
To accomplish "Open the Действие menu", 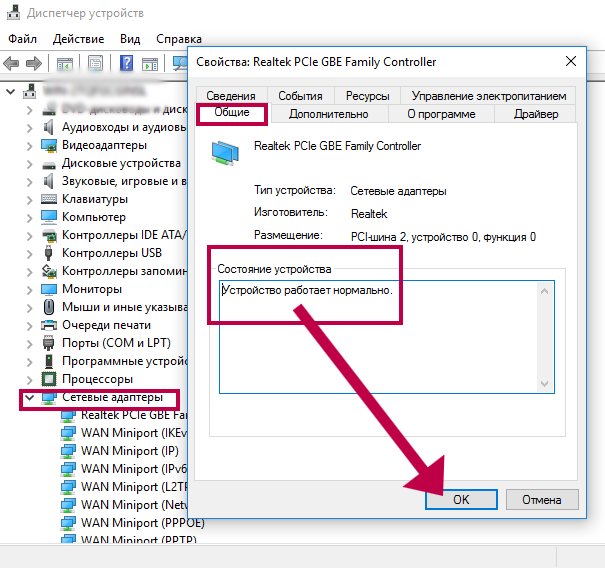I will 78,39.
